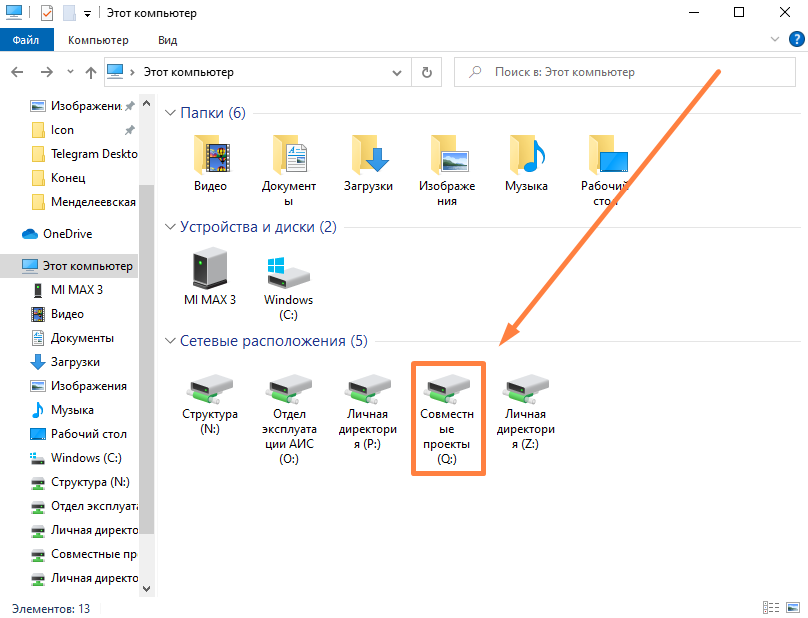Switch to the Вид ribbon tab
Screen dimensions: 808x618
(167, 40)
